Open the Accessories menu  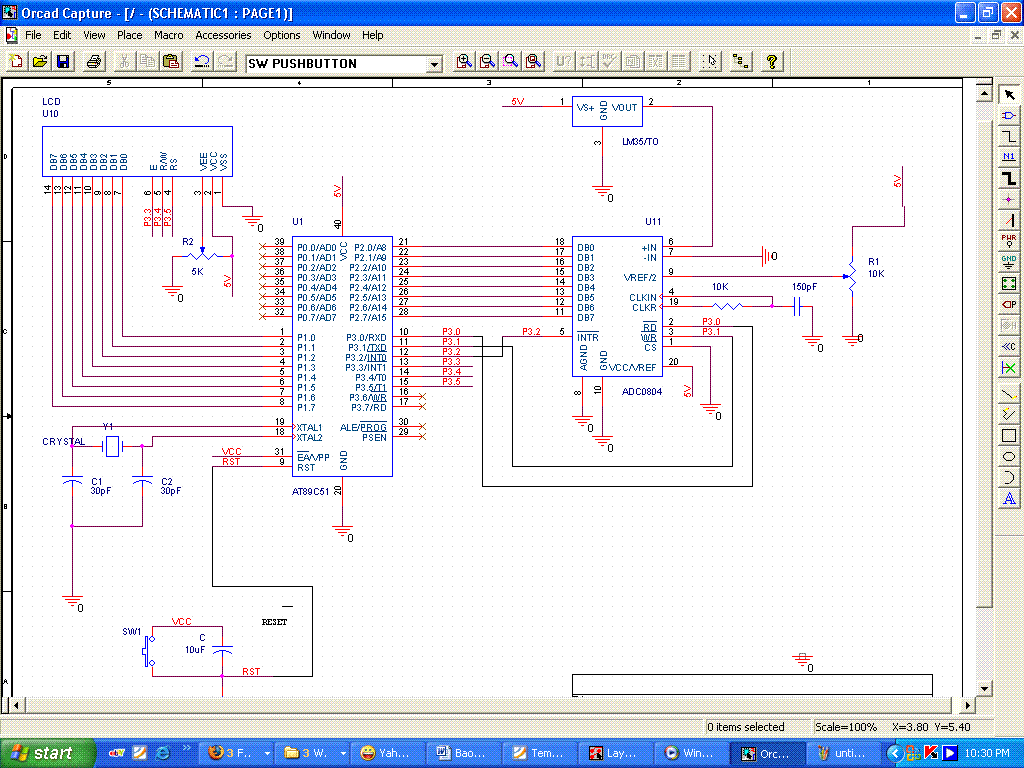pos(223,35)
